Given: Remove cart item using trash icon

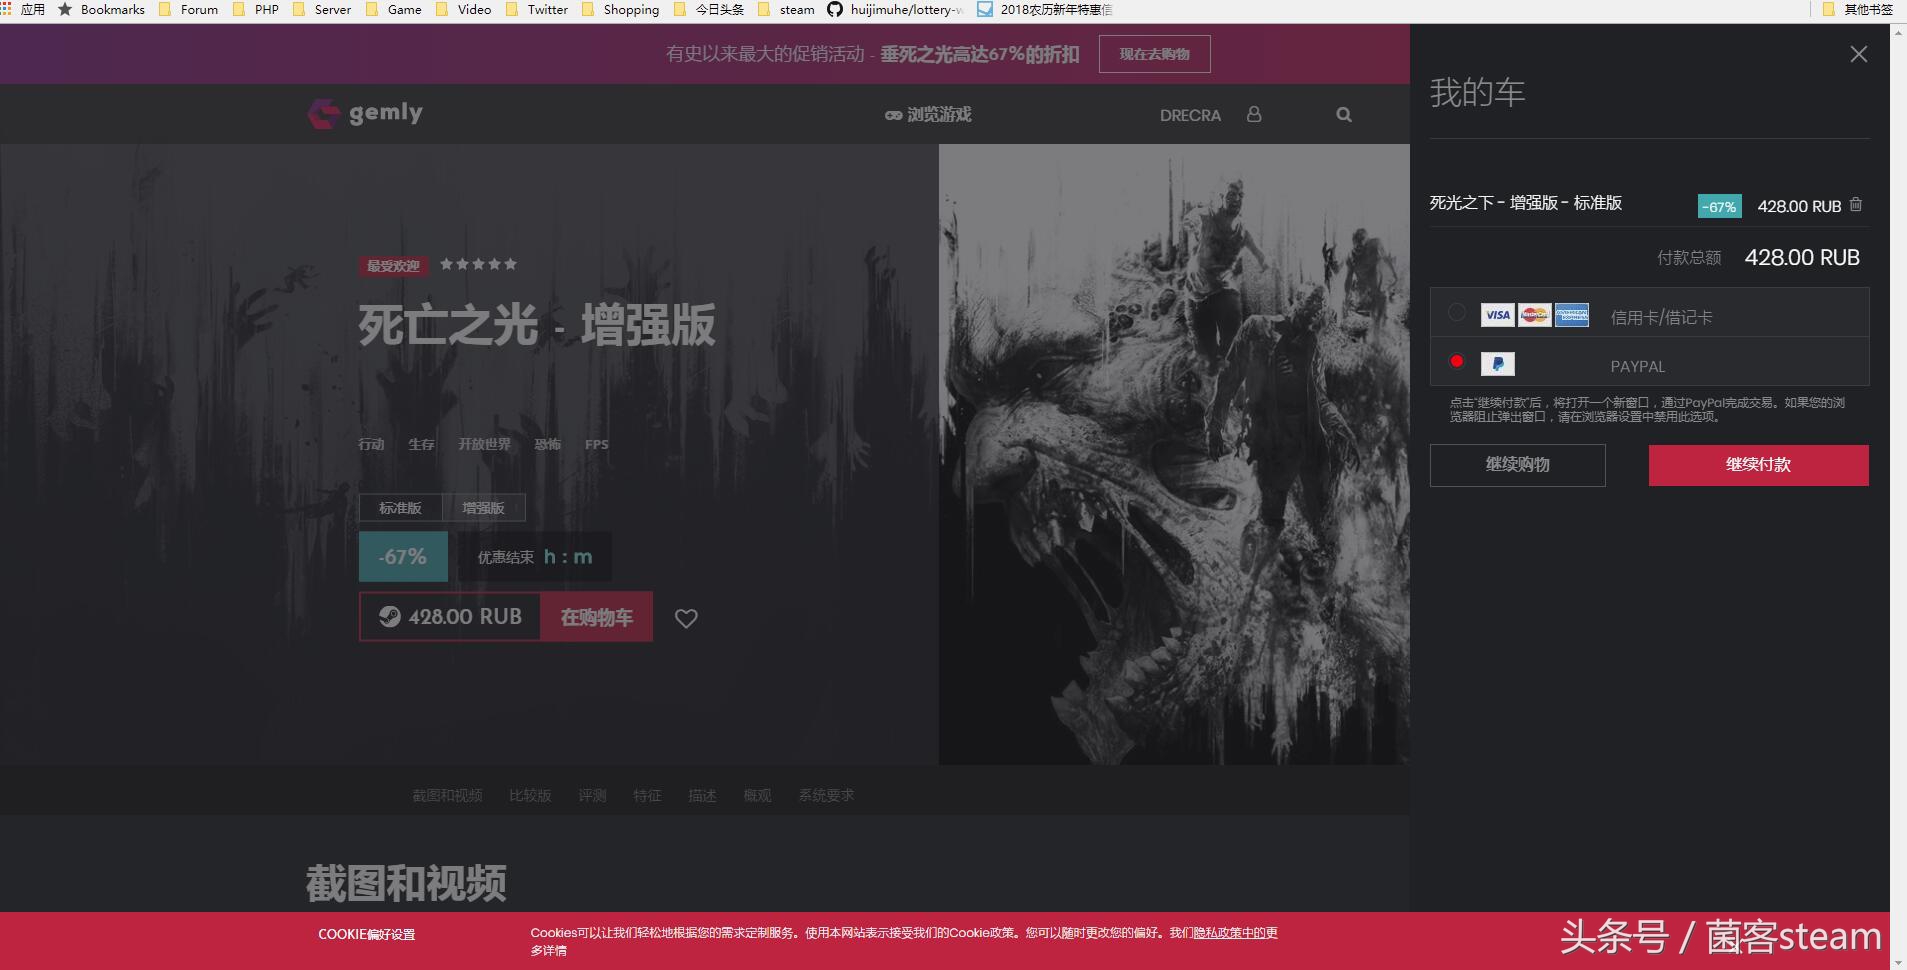Looking at the screenshot, I should tap(1856, 204).
